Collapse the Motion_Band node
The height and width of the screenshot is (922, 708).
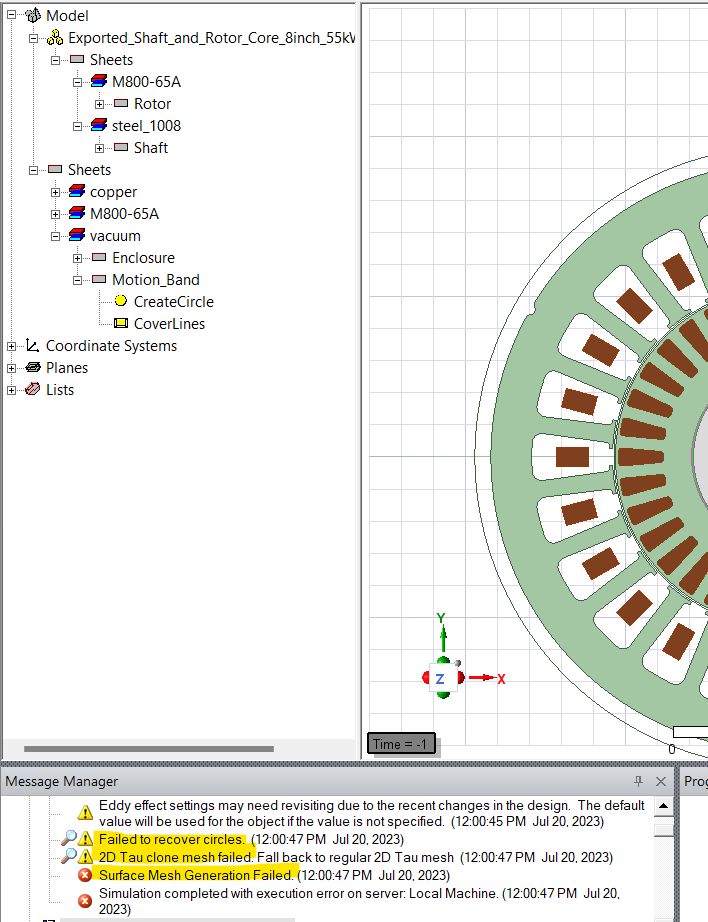(x=78, y=280)
